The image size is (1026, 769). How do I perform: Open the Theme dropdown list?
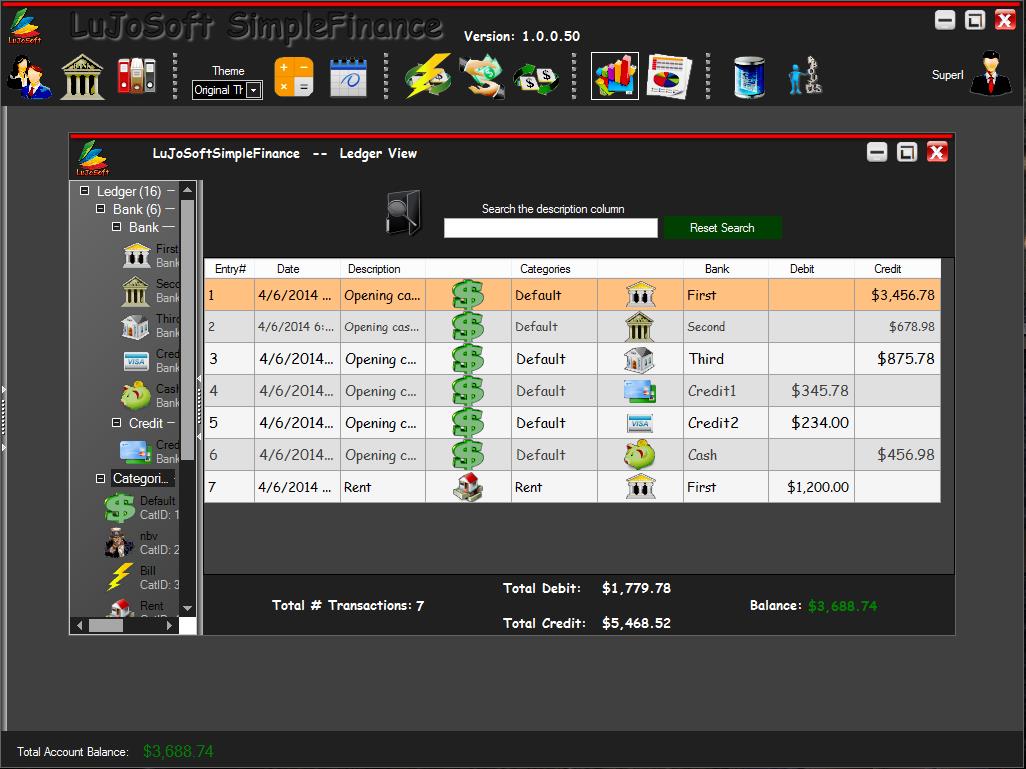point(254,90)
